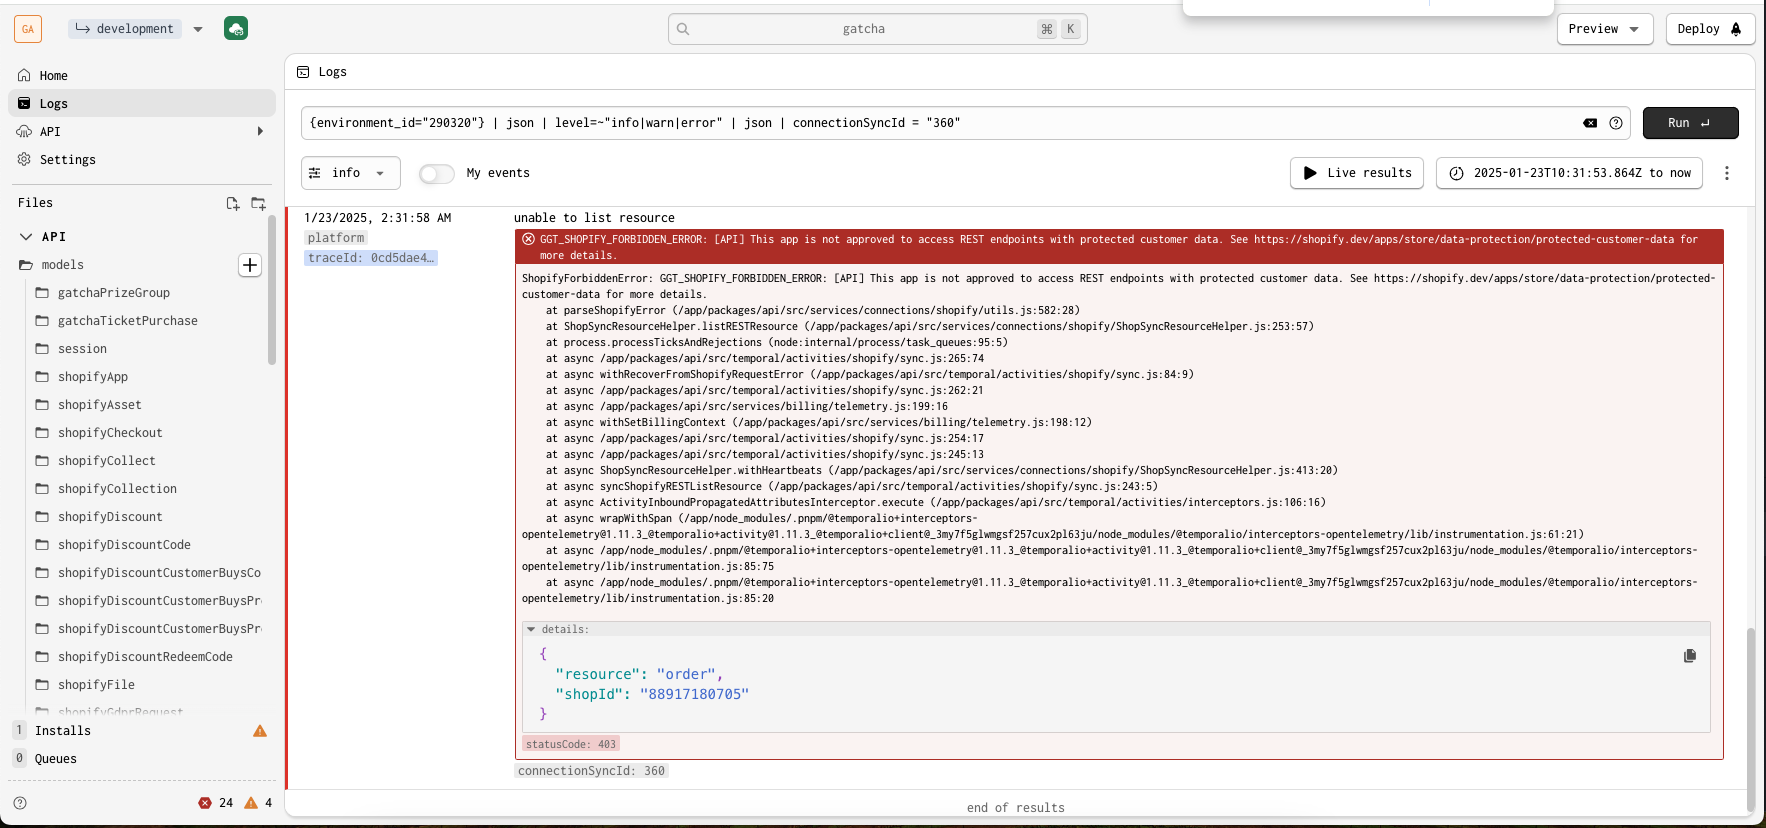
Task: Click the new folder icon
Action: point(258,203)
